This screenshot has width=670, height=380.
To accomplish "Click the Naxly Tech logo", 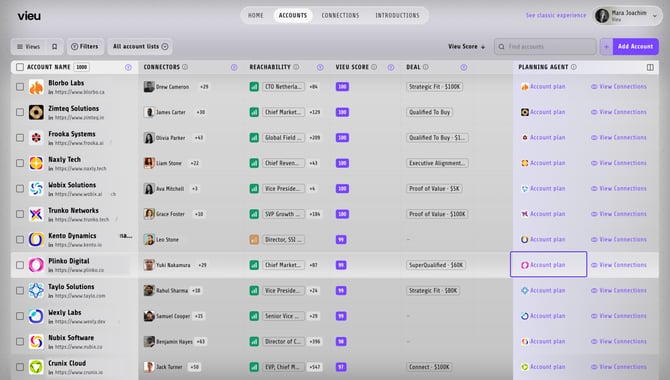I will coord(36,163).
